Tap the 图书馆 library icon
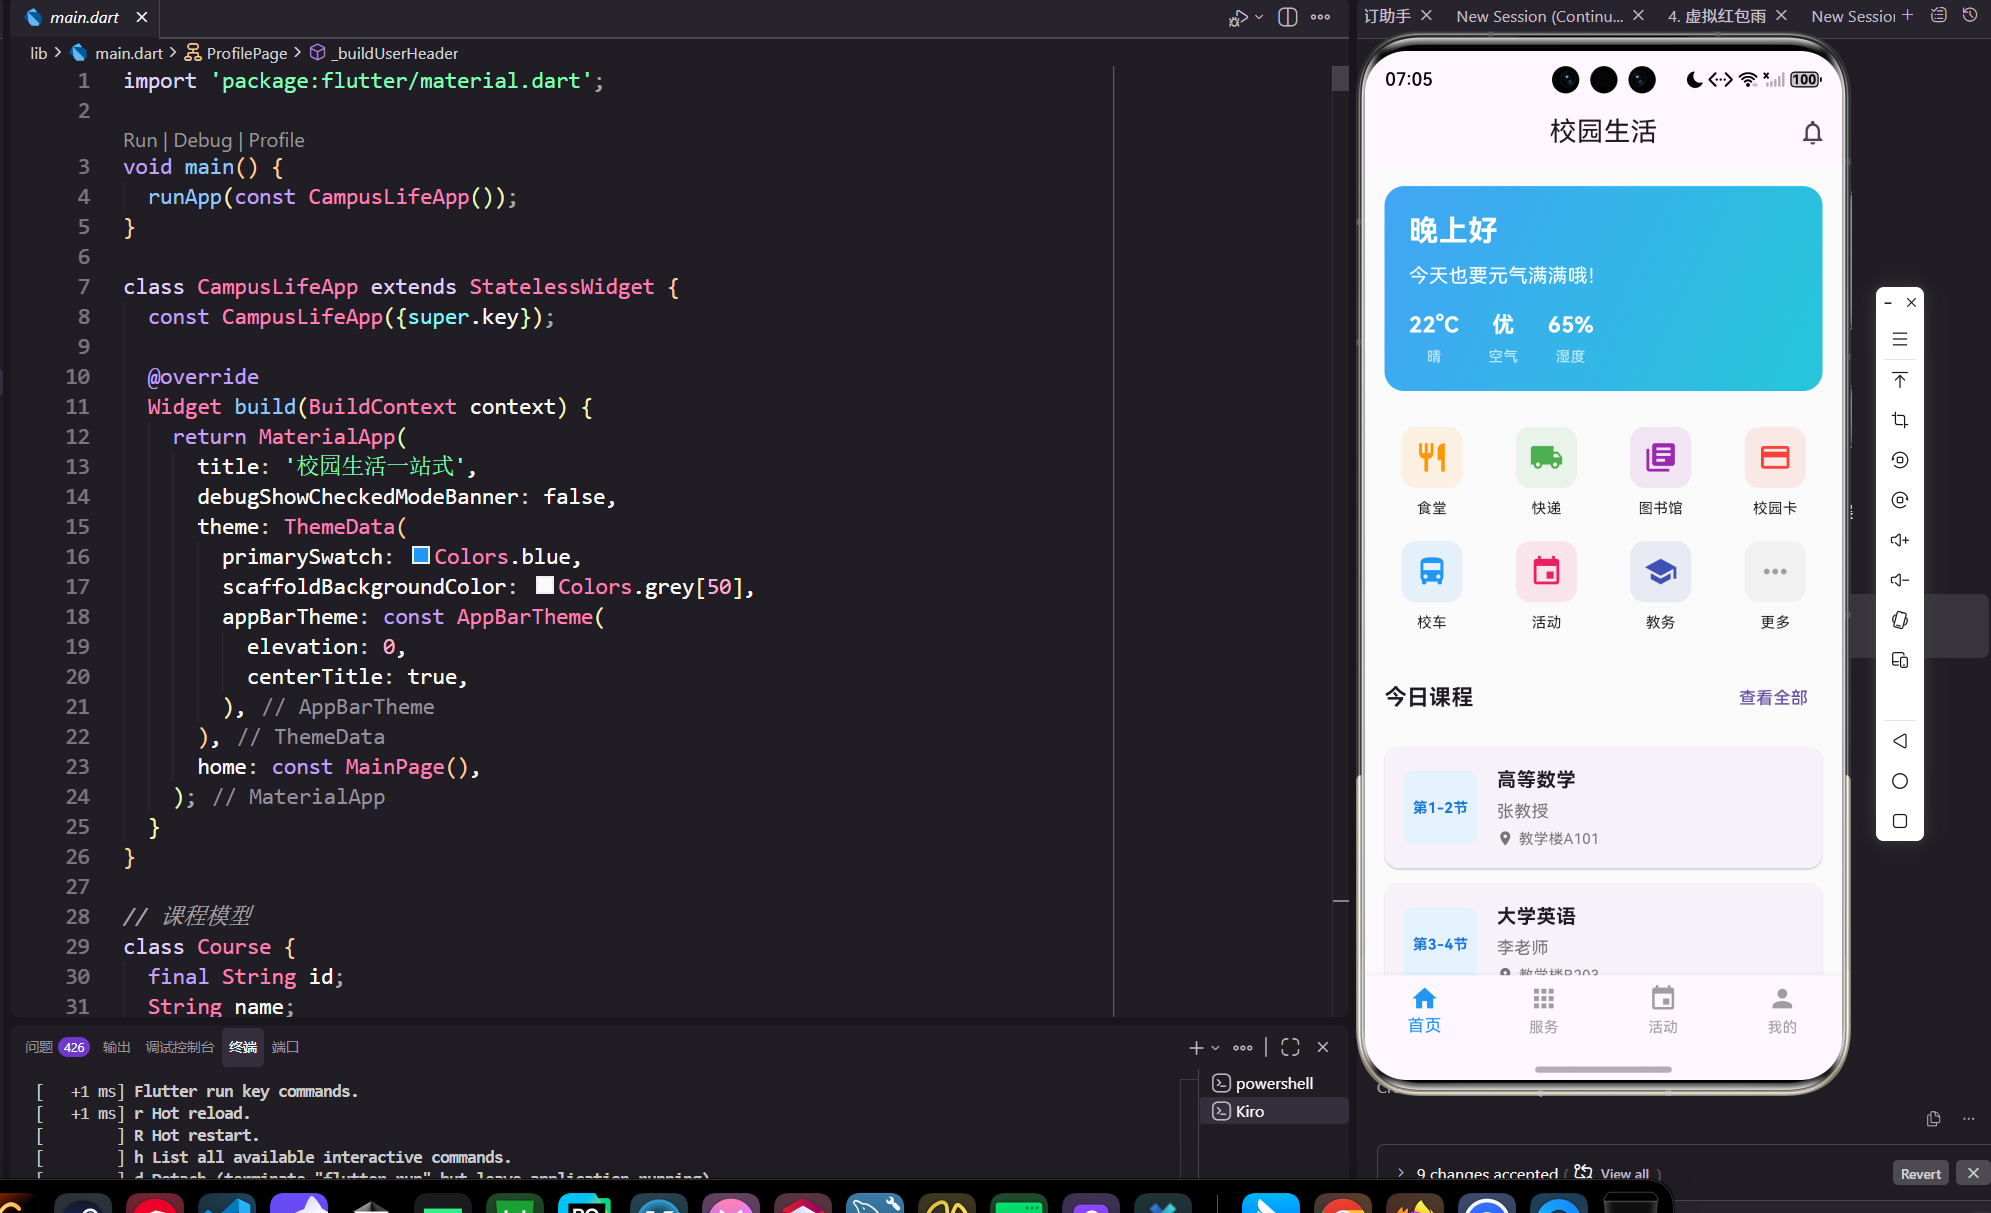1991x1213 pixels. 1660,458
